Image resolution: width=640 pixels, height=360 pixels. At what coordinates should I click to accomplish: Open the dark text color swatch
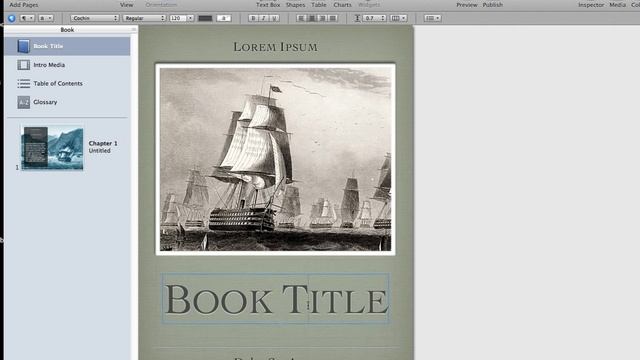click(x=205, y=18)
